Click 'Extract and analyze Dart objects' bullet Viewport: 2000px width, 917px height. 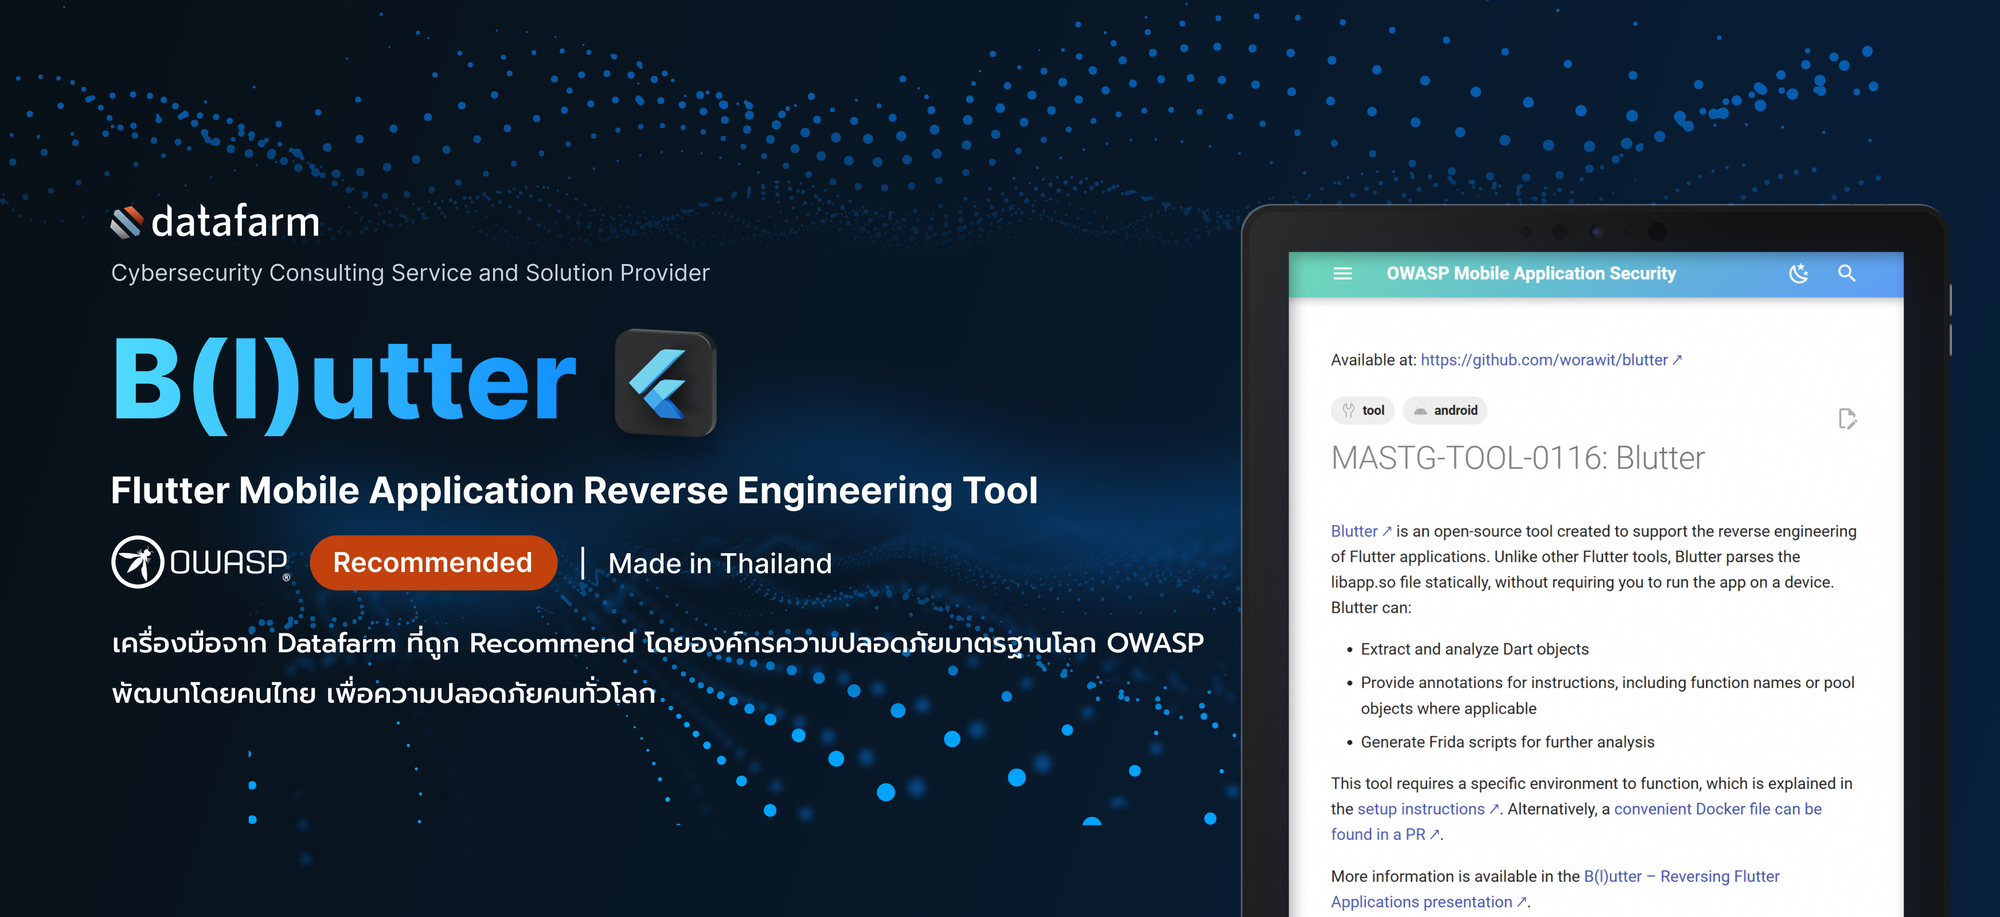click(1474, 649)
